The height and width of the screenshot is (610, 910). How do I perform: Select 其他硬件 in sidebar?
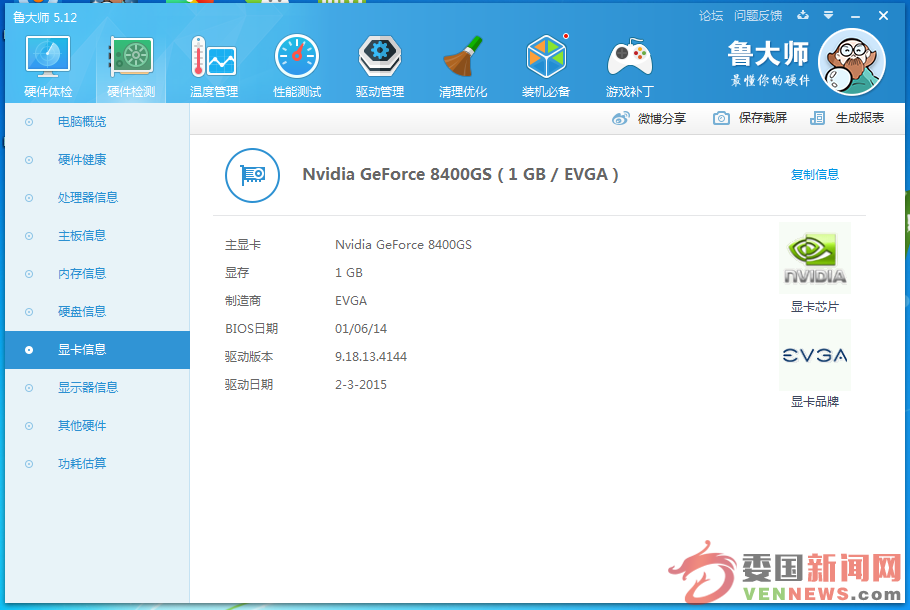(98, 426)
